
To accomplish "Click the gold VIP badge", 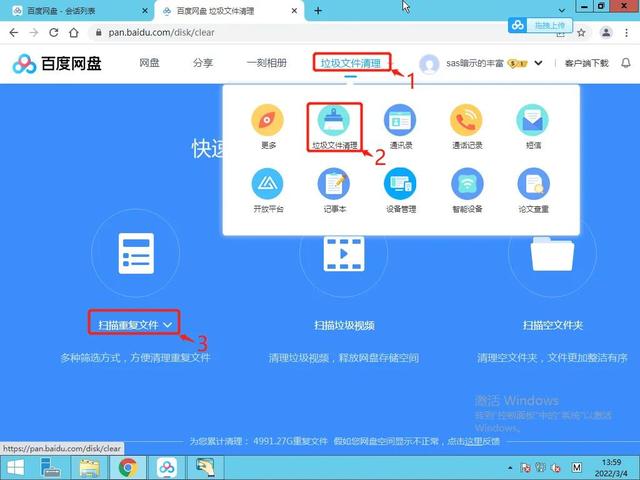I will tap(518, 64).
